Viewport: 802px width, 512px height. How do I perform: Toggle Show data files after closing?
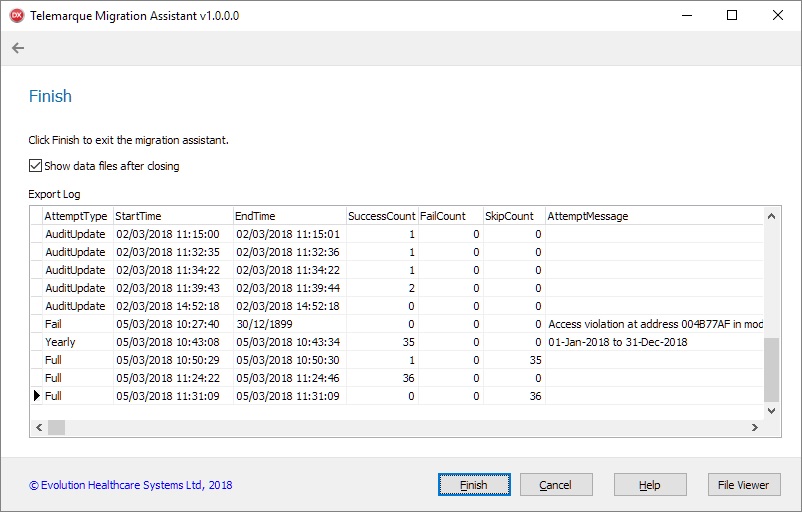[x=36, y=166]
